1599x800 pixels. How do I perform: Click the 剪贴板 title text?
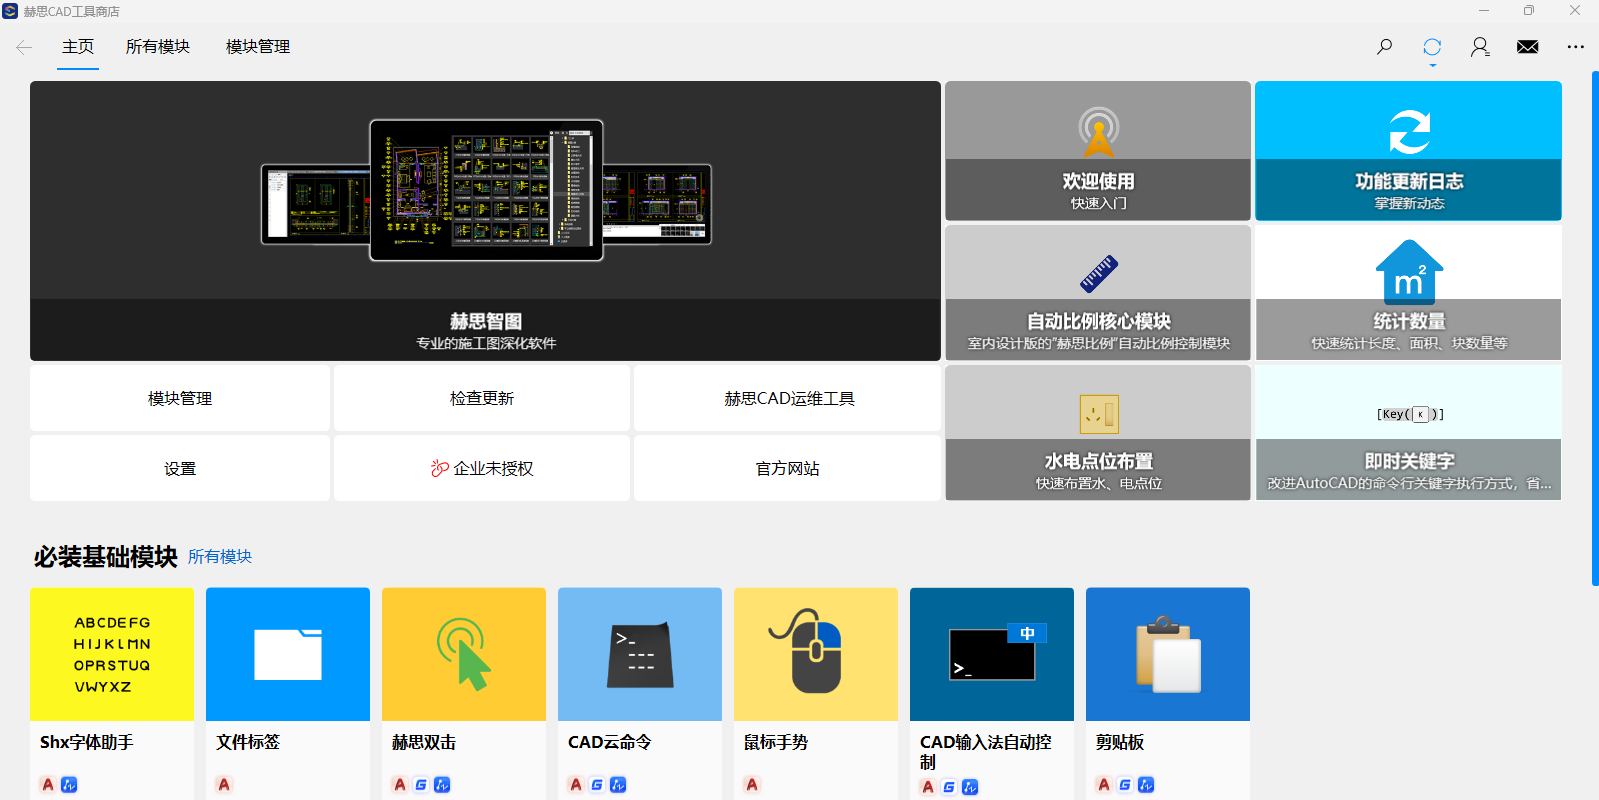(1120, 742)
